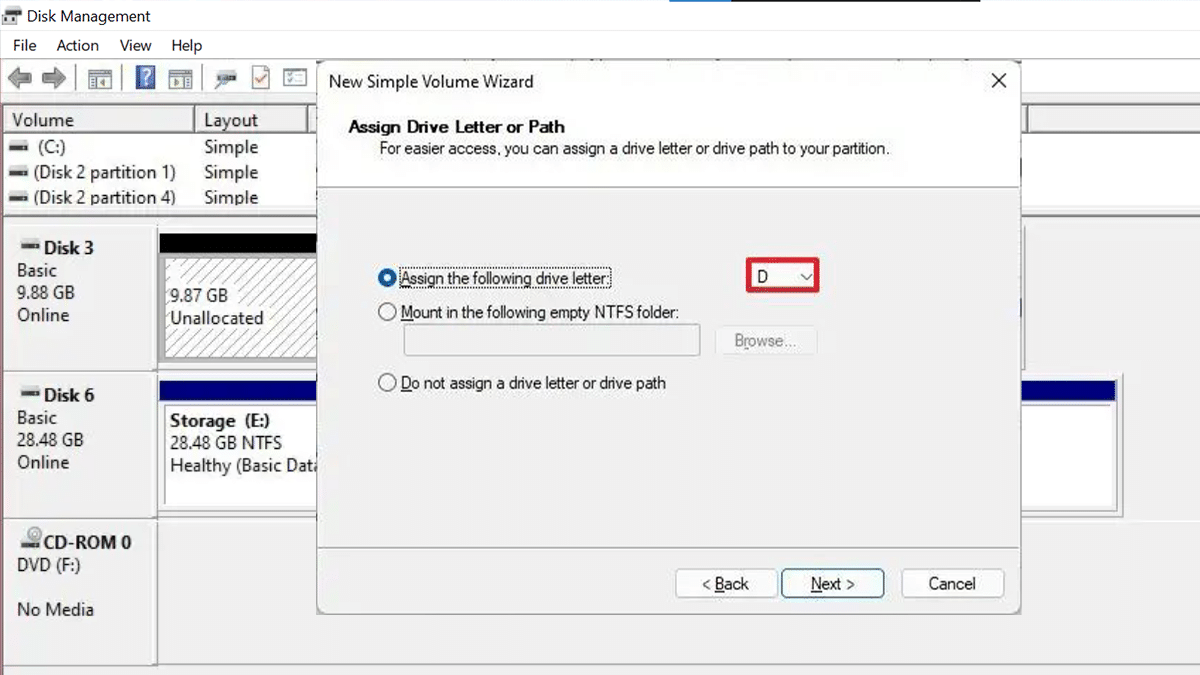Click the NTFS folder path input field
Image resolution: width=1200 pixels, height=675 pixels.
pyautogui.click(x=552, y=341)
